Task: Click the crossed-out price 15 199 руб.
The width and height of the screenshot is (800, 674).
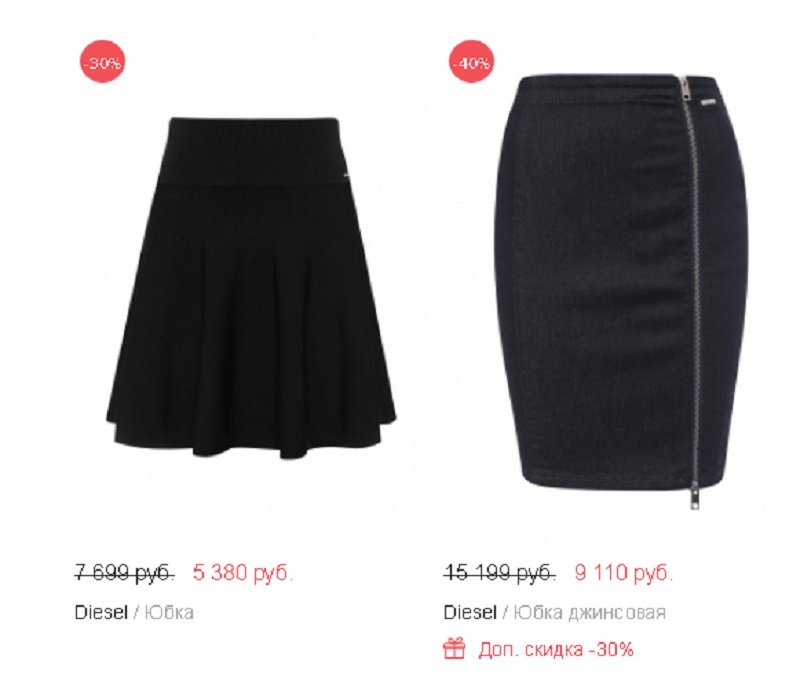Action: point(499,572)
